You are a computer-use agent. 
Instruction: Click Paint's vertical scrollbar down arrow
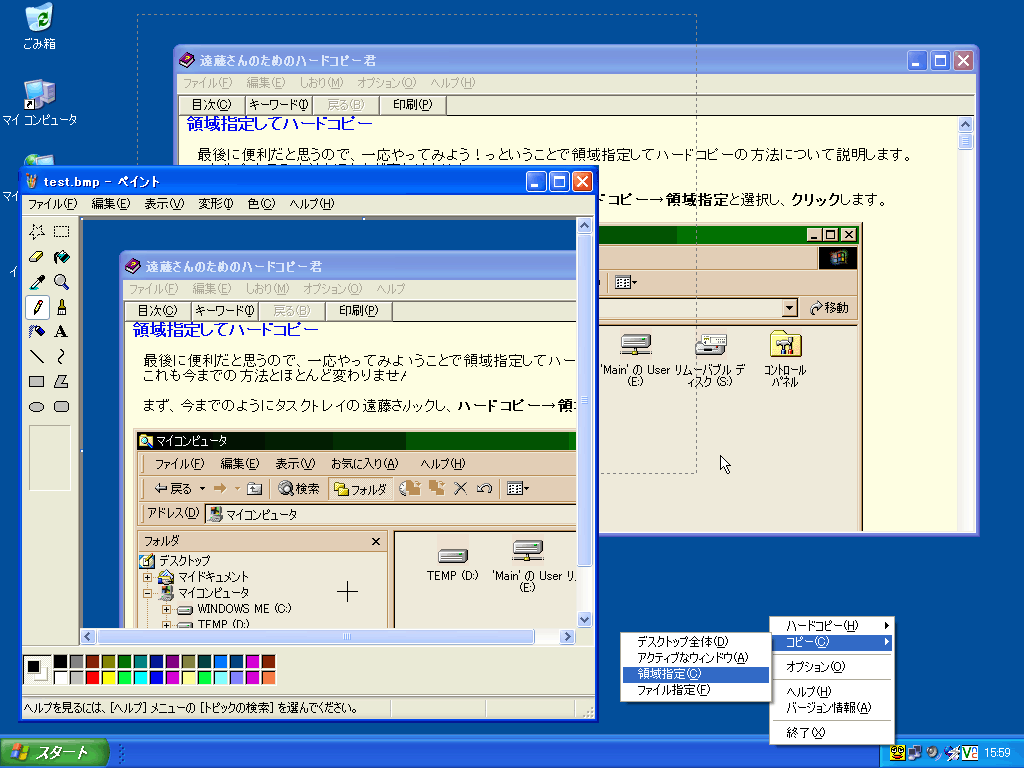click(x=584, y=619)
